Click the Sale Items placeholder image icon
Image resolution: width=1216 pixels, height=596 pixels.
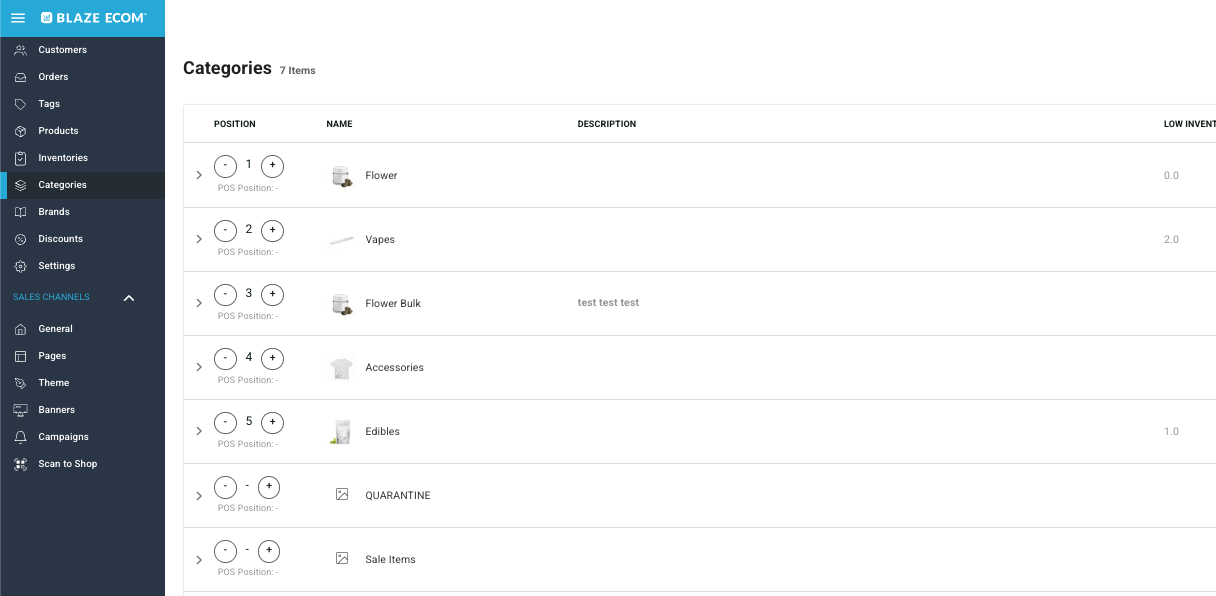coord(342,559)
